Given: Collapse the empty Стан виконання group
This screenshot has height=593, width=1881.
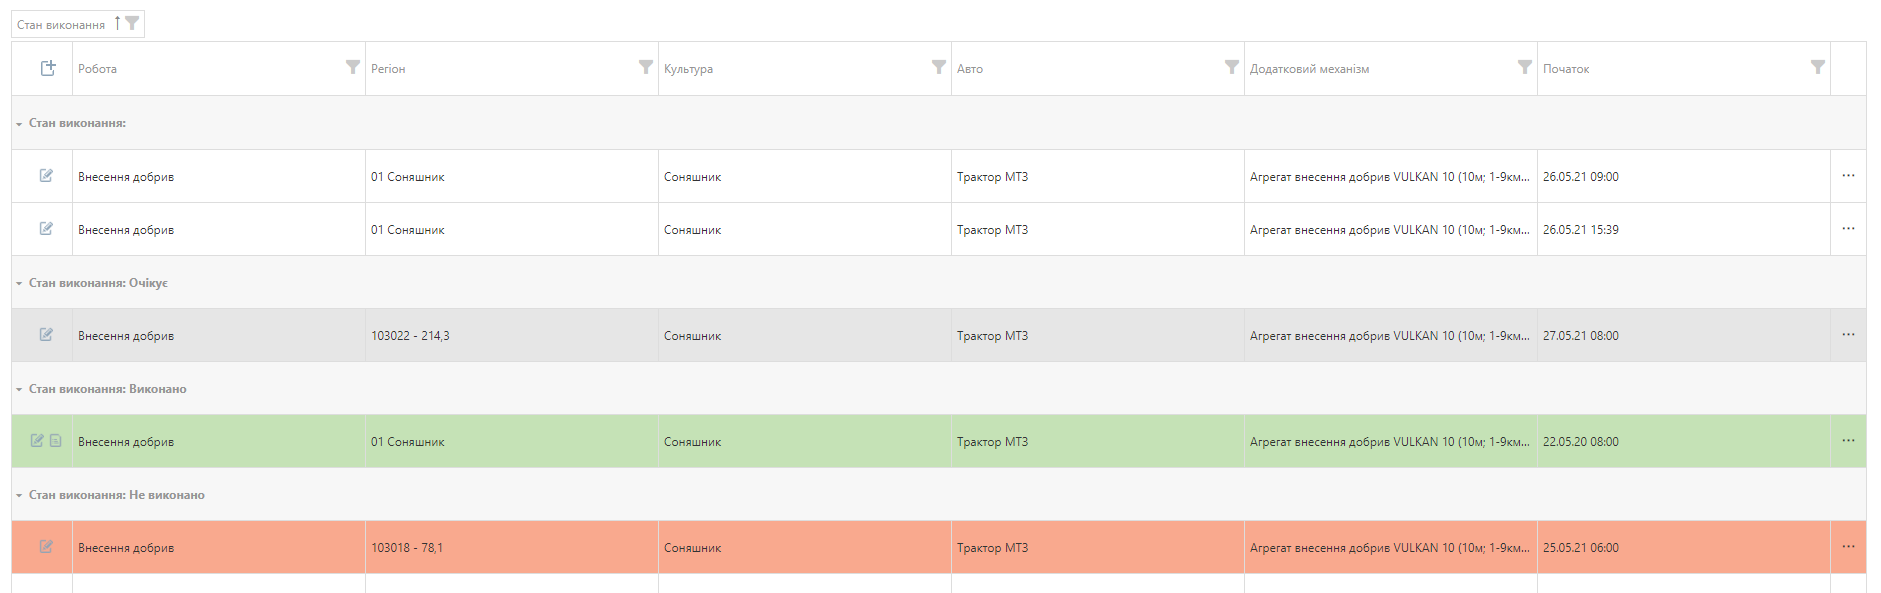Looking at the screenshot, I should (x=19, y=124).
